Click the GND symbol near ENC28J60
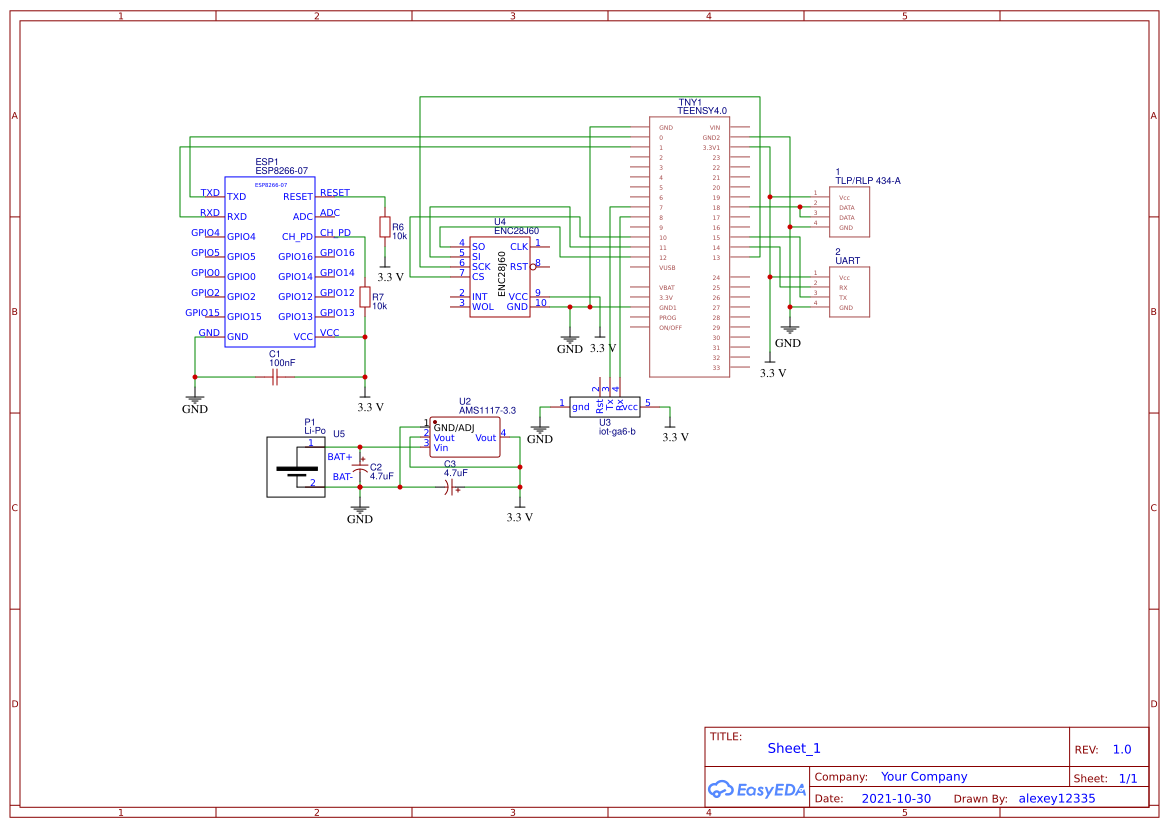Screen dimensions: 1169x828 click(570, 344)
